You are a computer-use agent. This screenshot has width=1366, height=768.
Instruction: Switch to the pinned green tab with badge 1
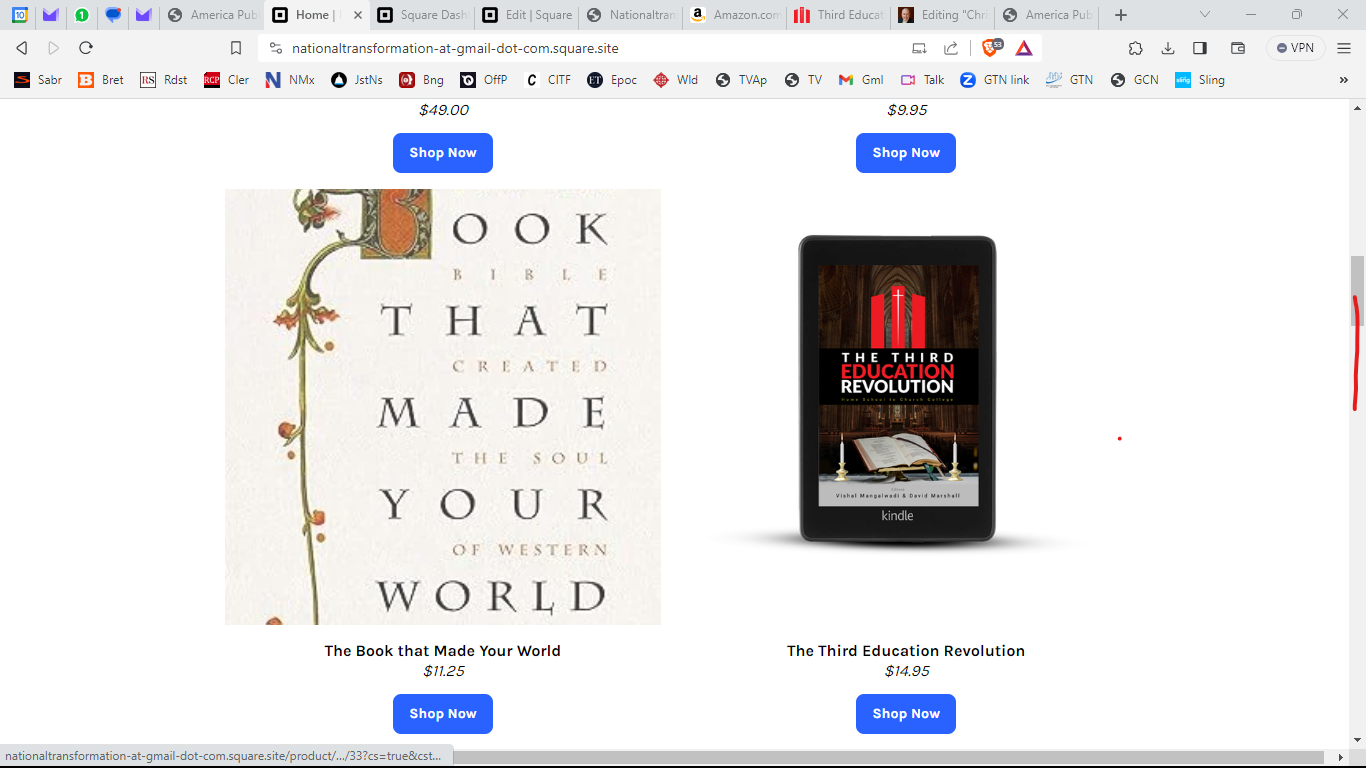(x=82, y=15)
